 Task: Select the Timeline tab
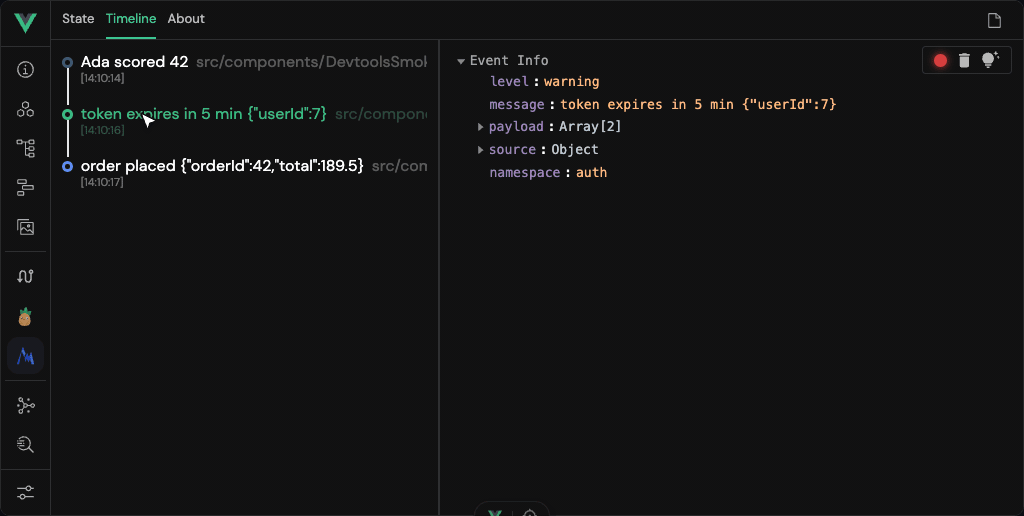click(x=131, y=19)
